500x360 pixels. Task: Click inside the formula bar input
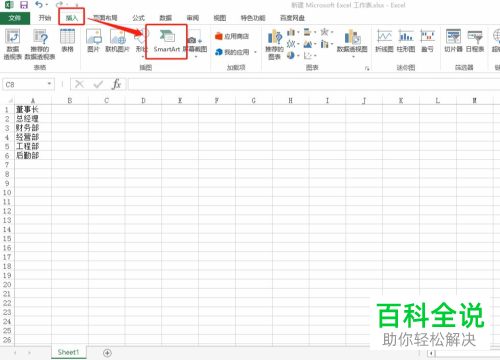(x=313, y=84)
